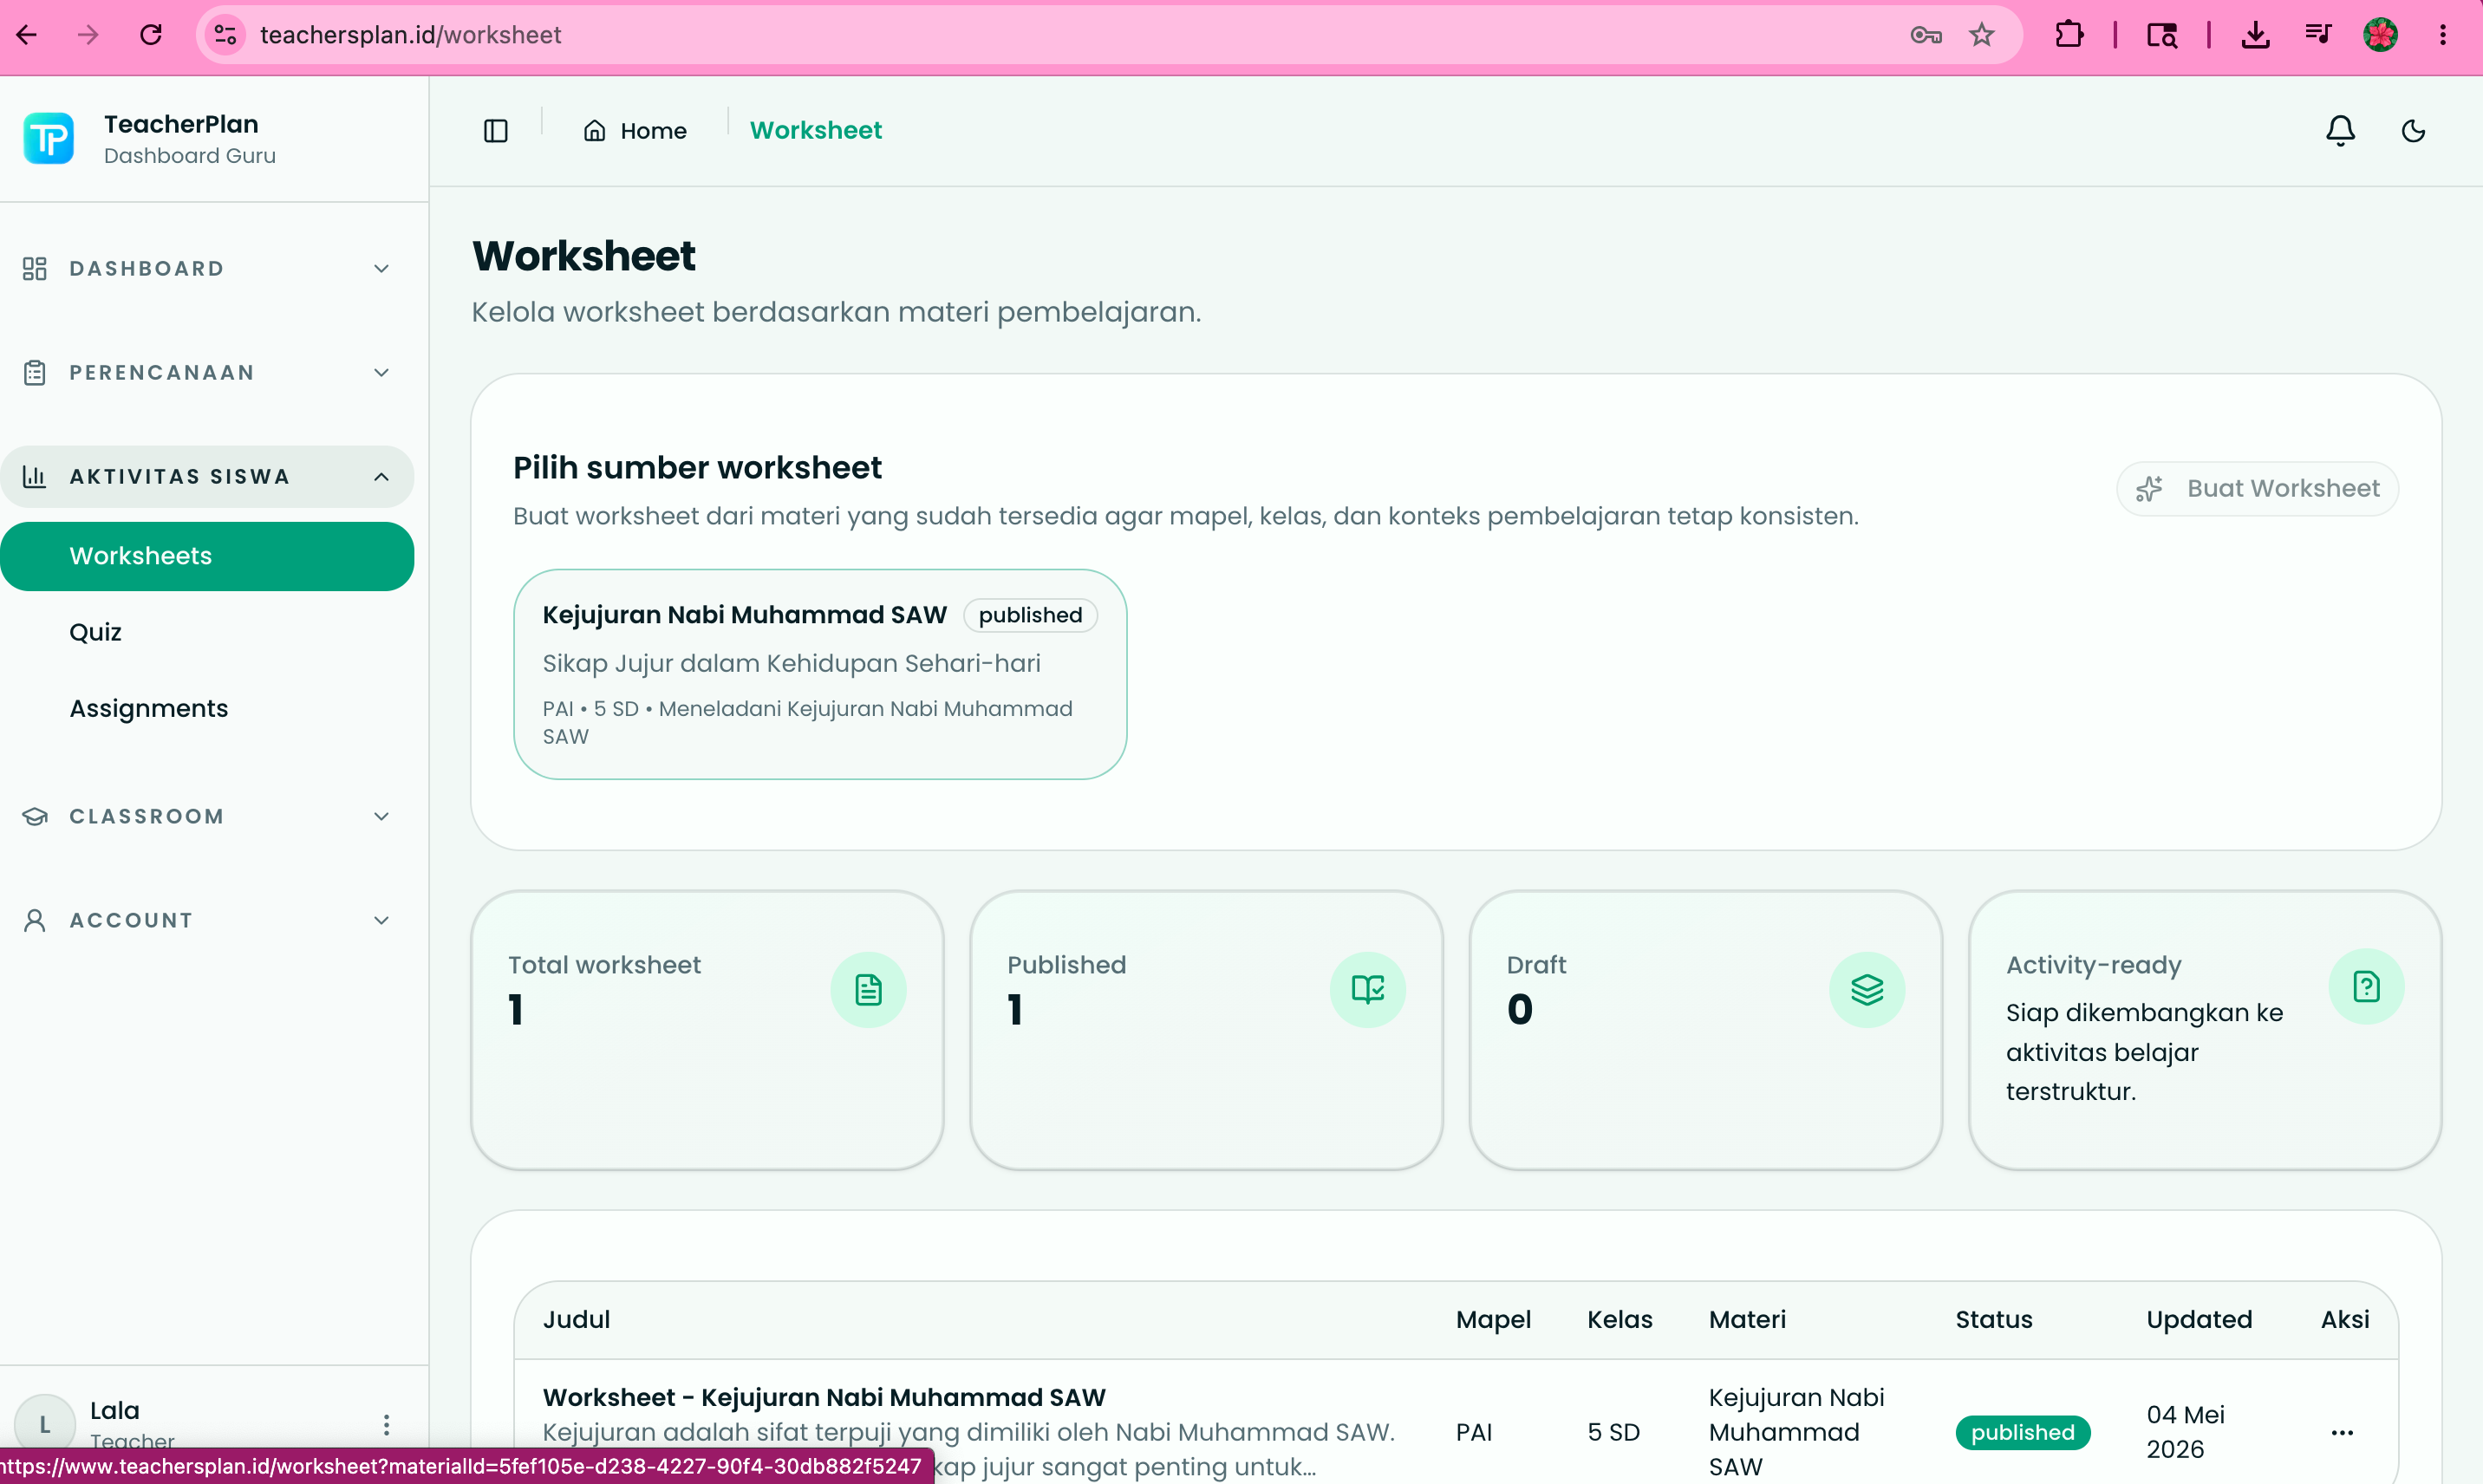Click the TeacherPlan logo icon

49,138
